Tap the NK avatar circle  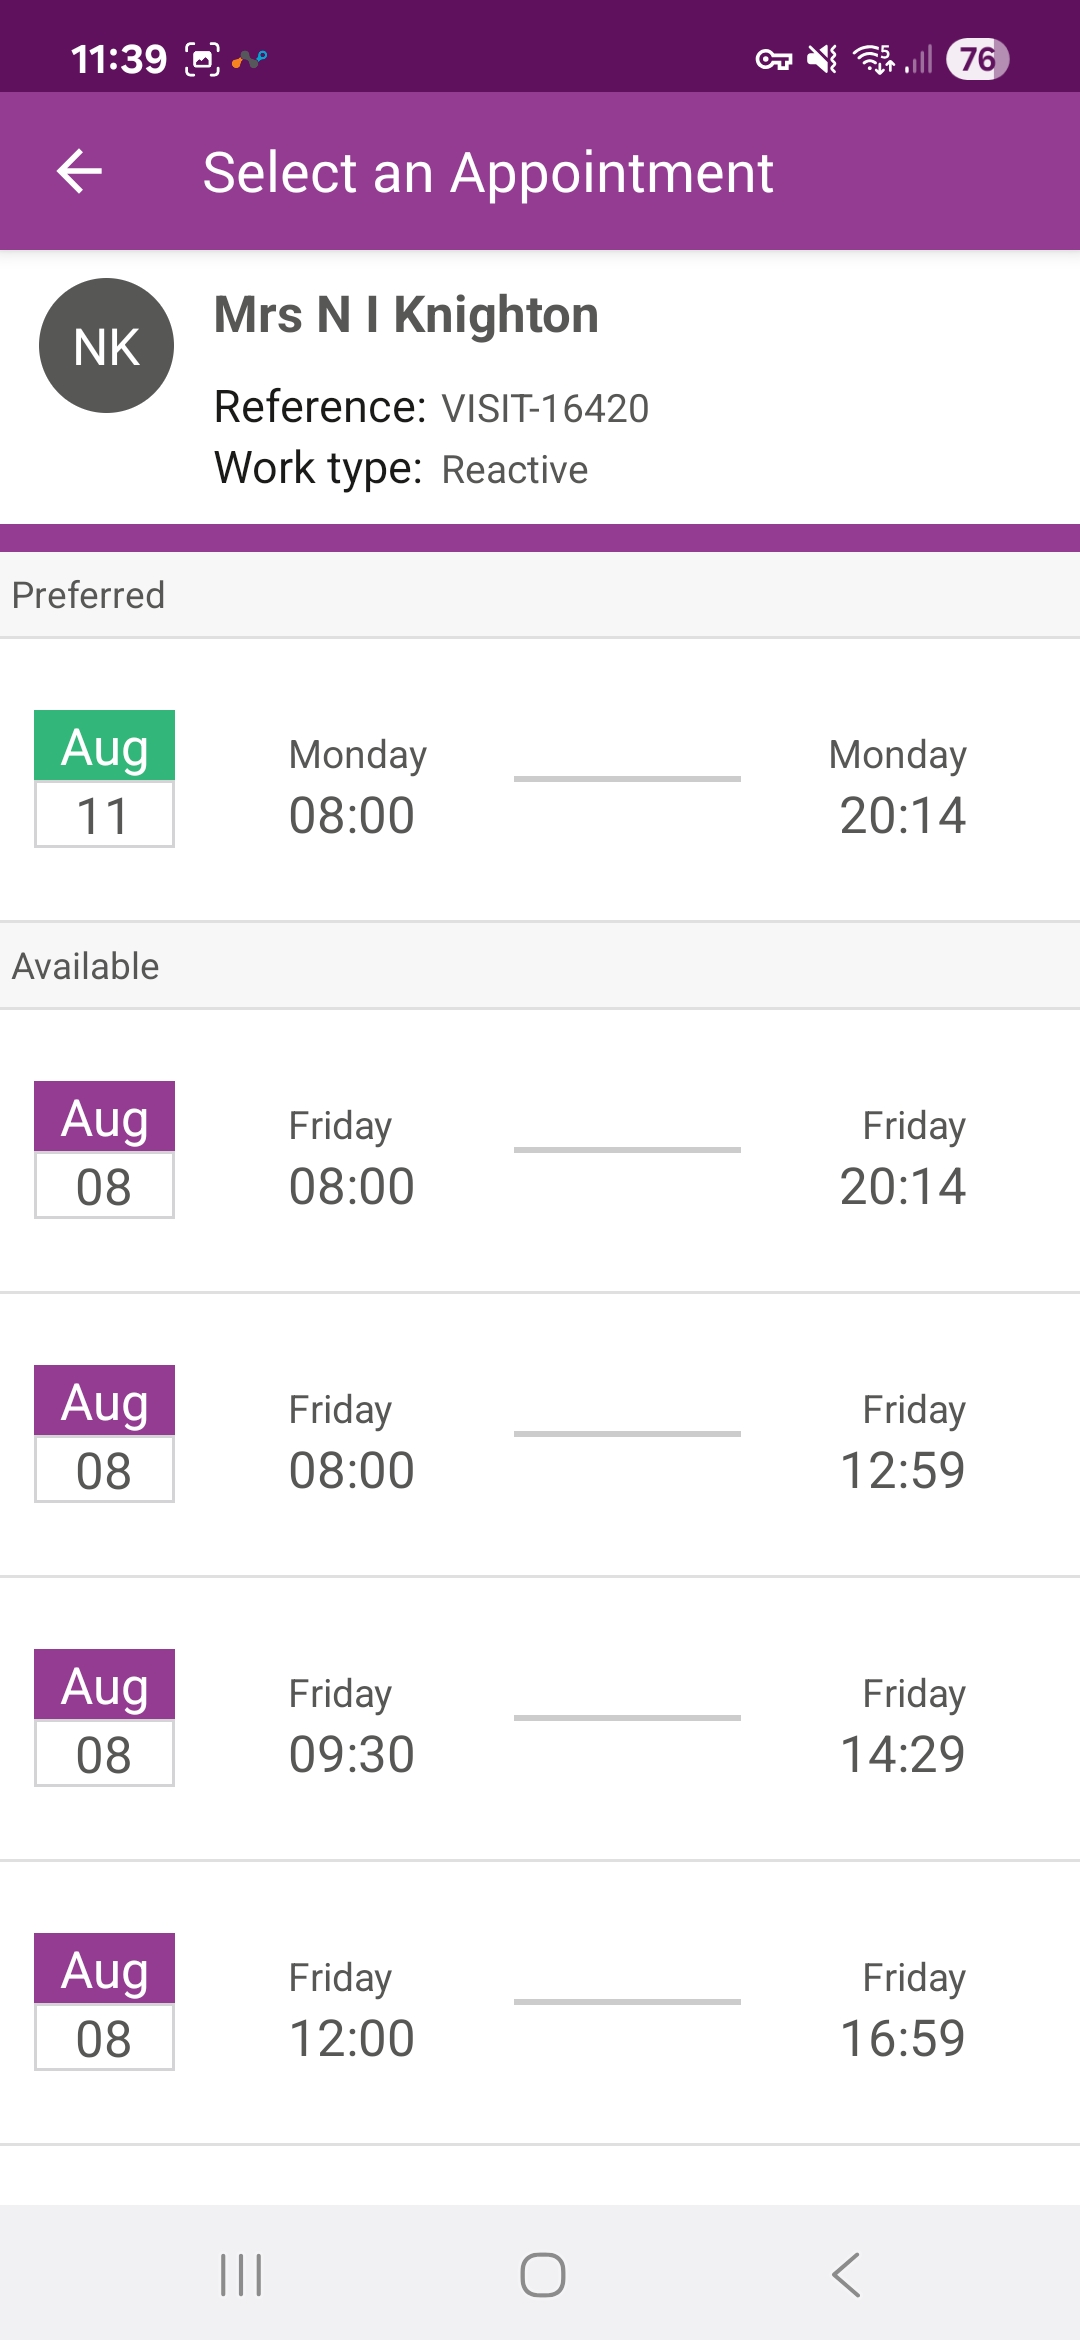coord(106,346)
